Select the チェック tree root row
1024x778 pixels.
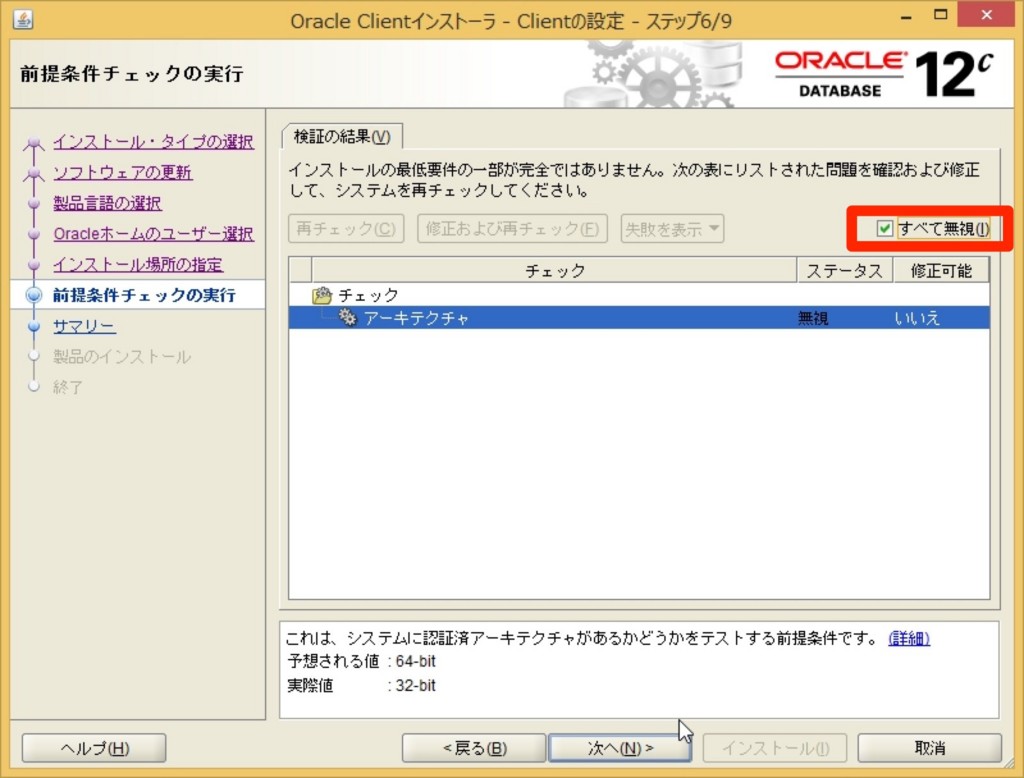tap(639, 295)
